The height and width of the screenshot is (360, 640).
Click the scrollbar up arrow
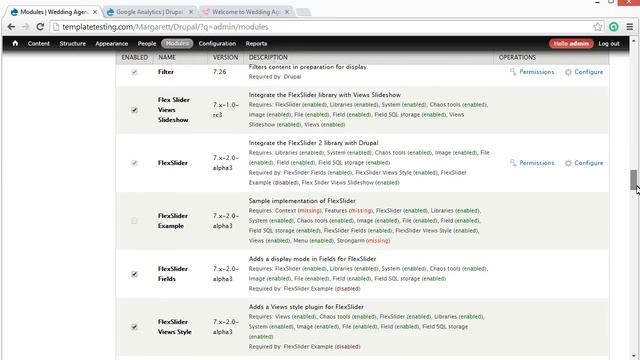pos(633,41)
